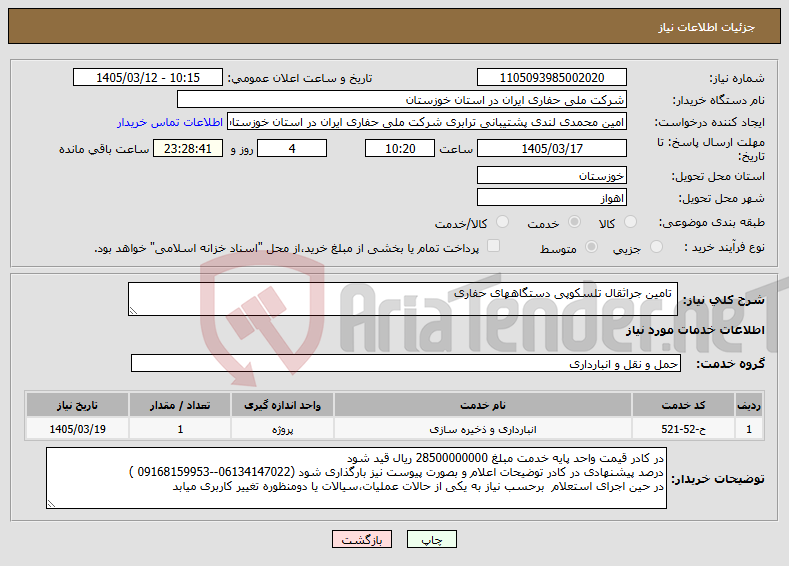Click the buyer notes text area
Viewport: 789px width, 566px height.
point(356,478)
